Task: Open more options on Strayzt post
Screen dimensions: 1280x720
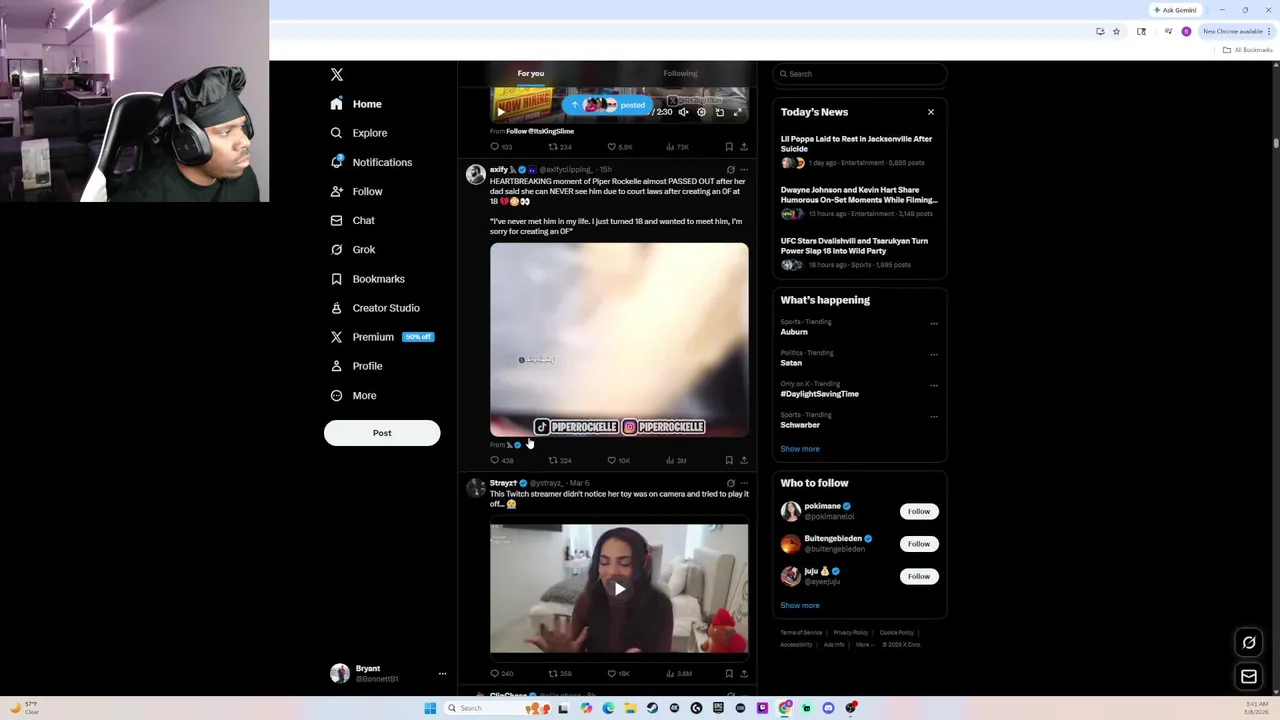Action: point(744,483)
